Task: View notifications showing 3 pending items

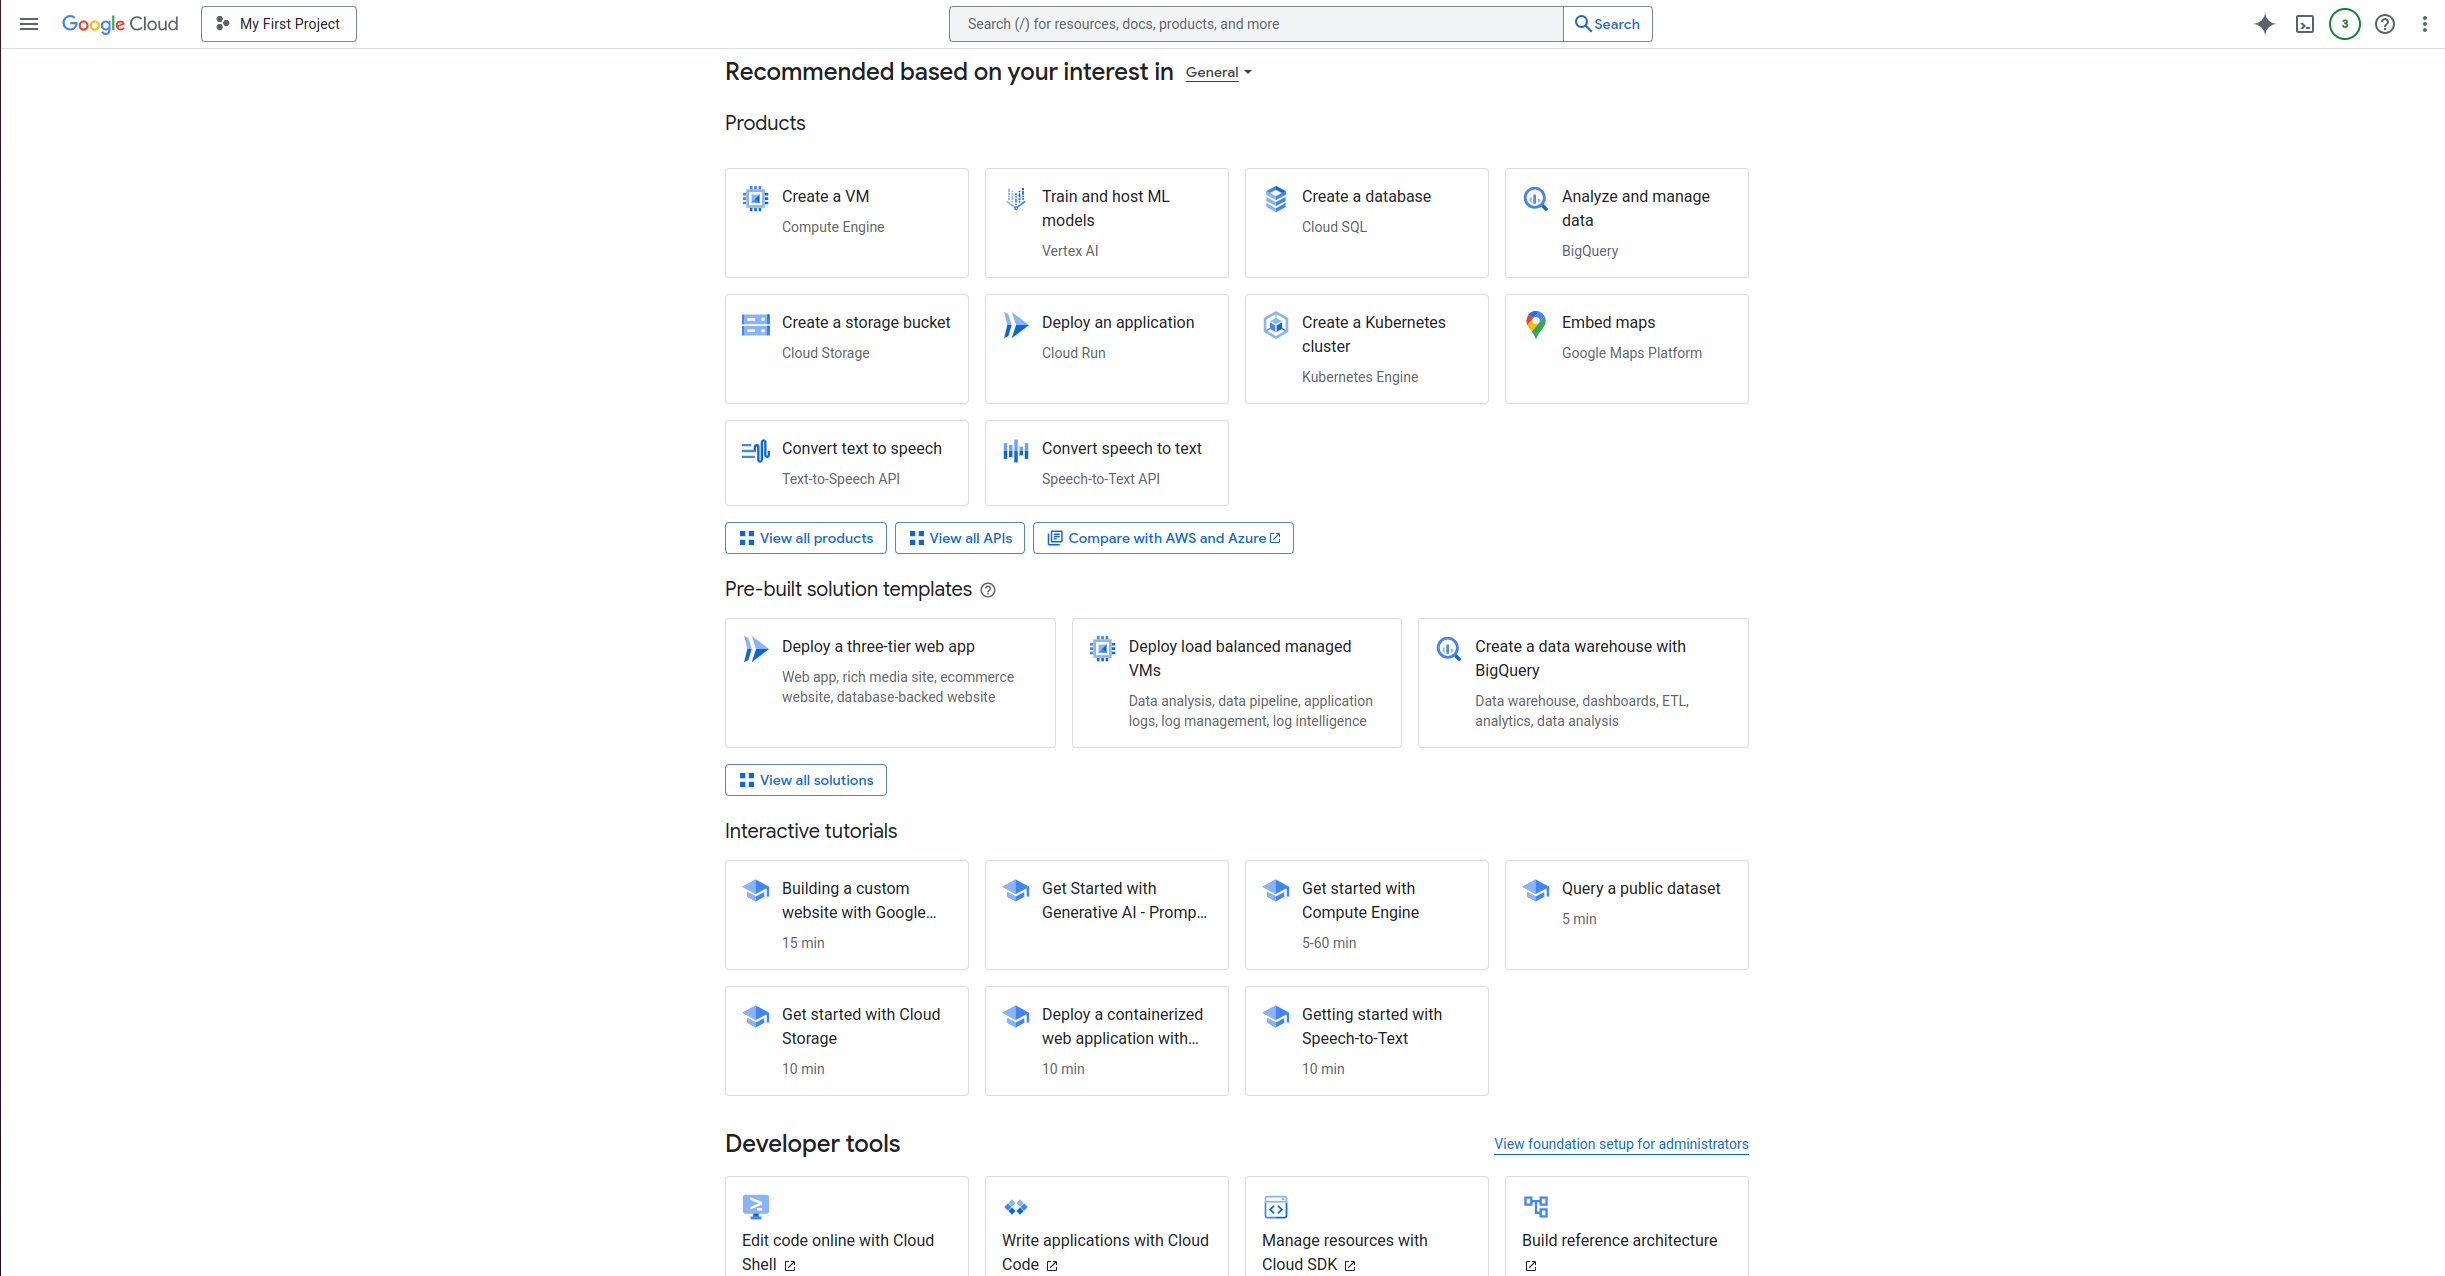Action: (x=2344, y=23)
